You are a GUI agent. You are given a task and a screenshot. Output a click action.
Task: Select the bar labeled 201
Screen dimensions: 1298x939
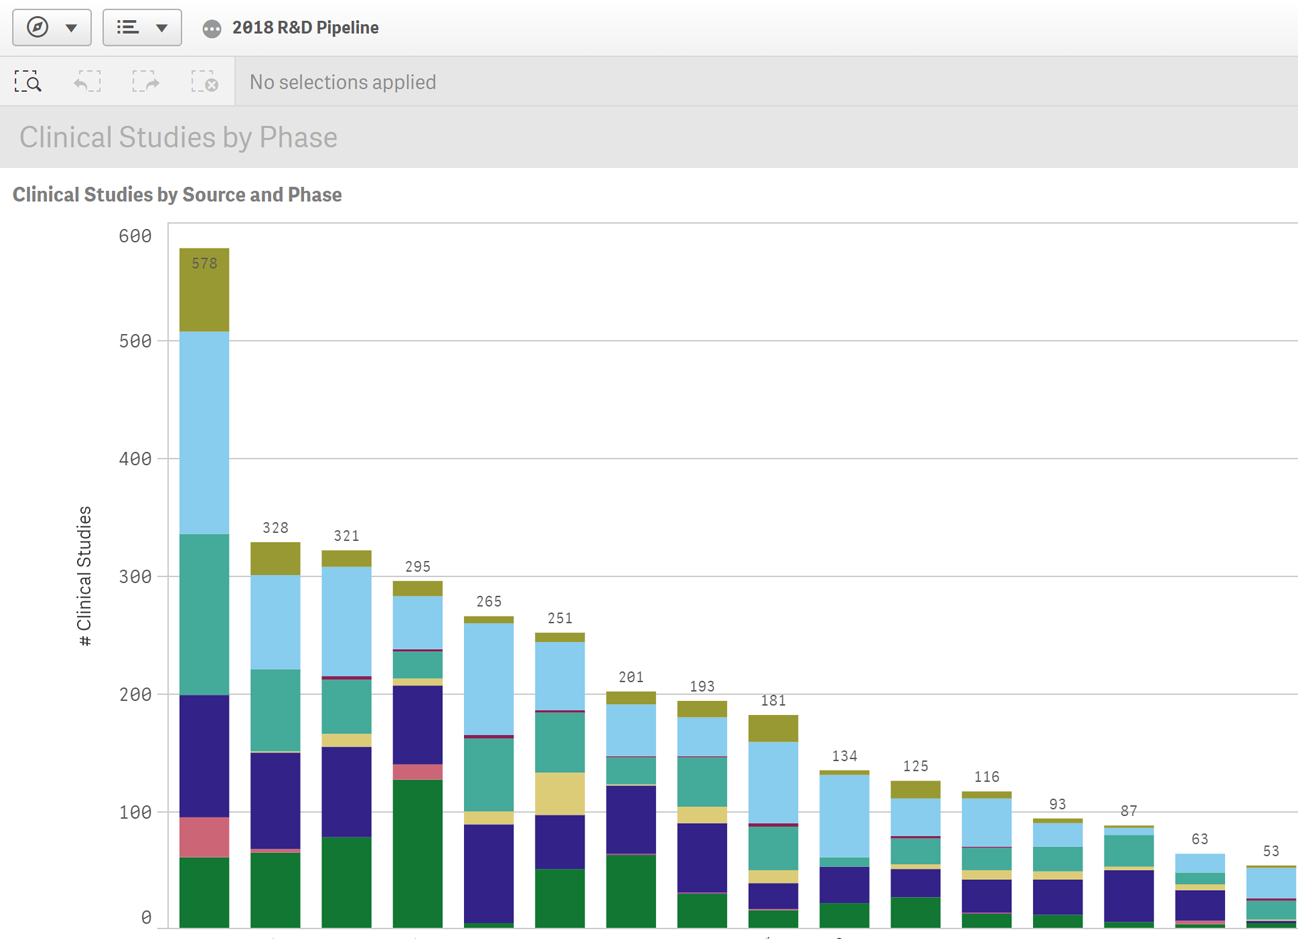pos(631,810)
